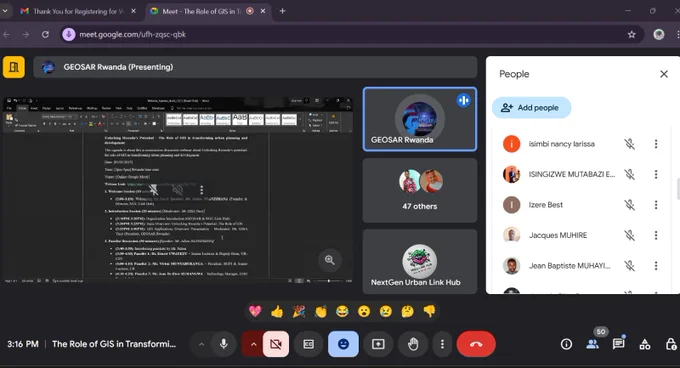The image size is (680, 368).
Task: Close the Gmail browser tab
Action: click(x=133, y=11)
